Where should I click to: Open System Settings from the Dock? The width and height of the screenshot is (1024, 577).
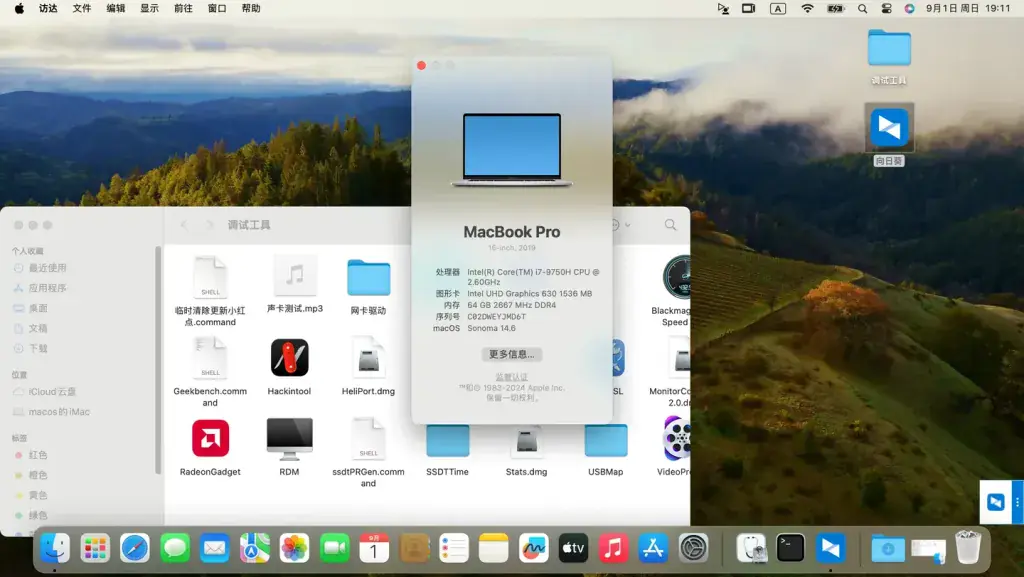point(693,548)
